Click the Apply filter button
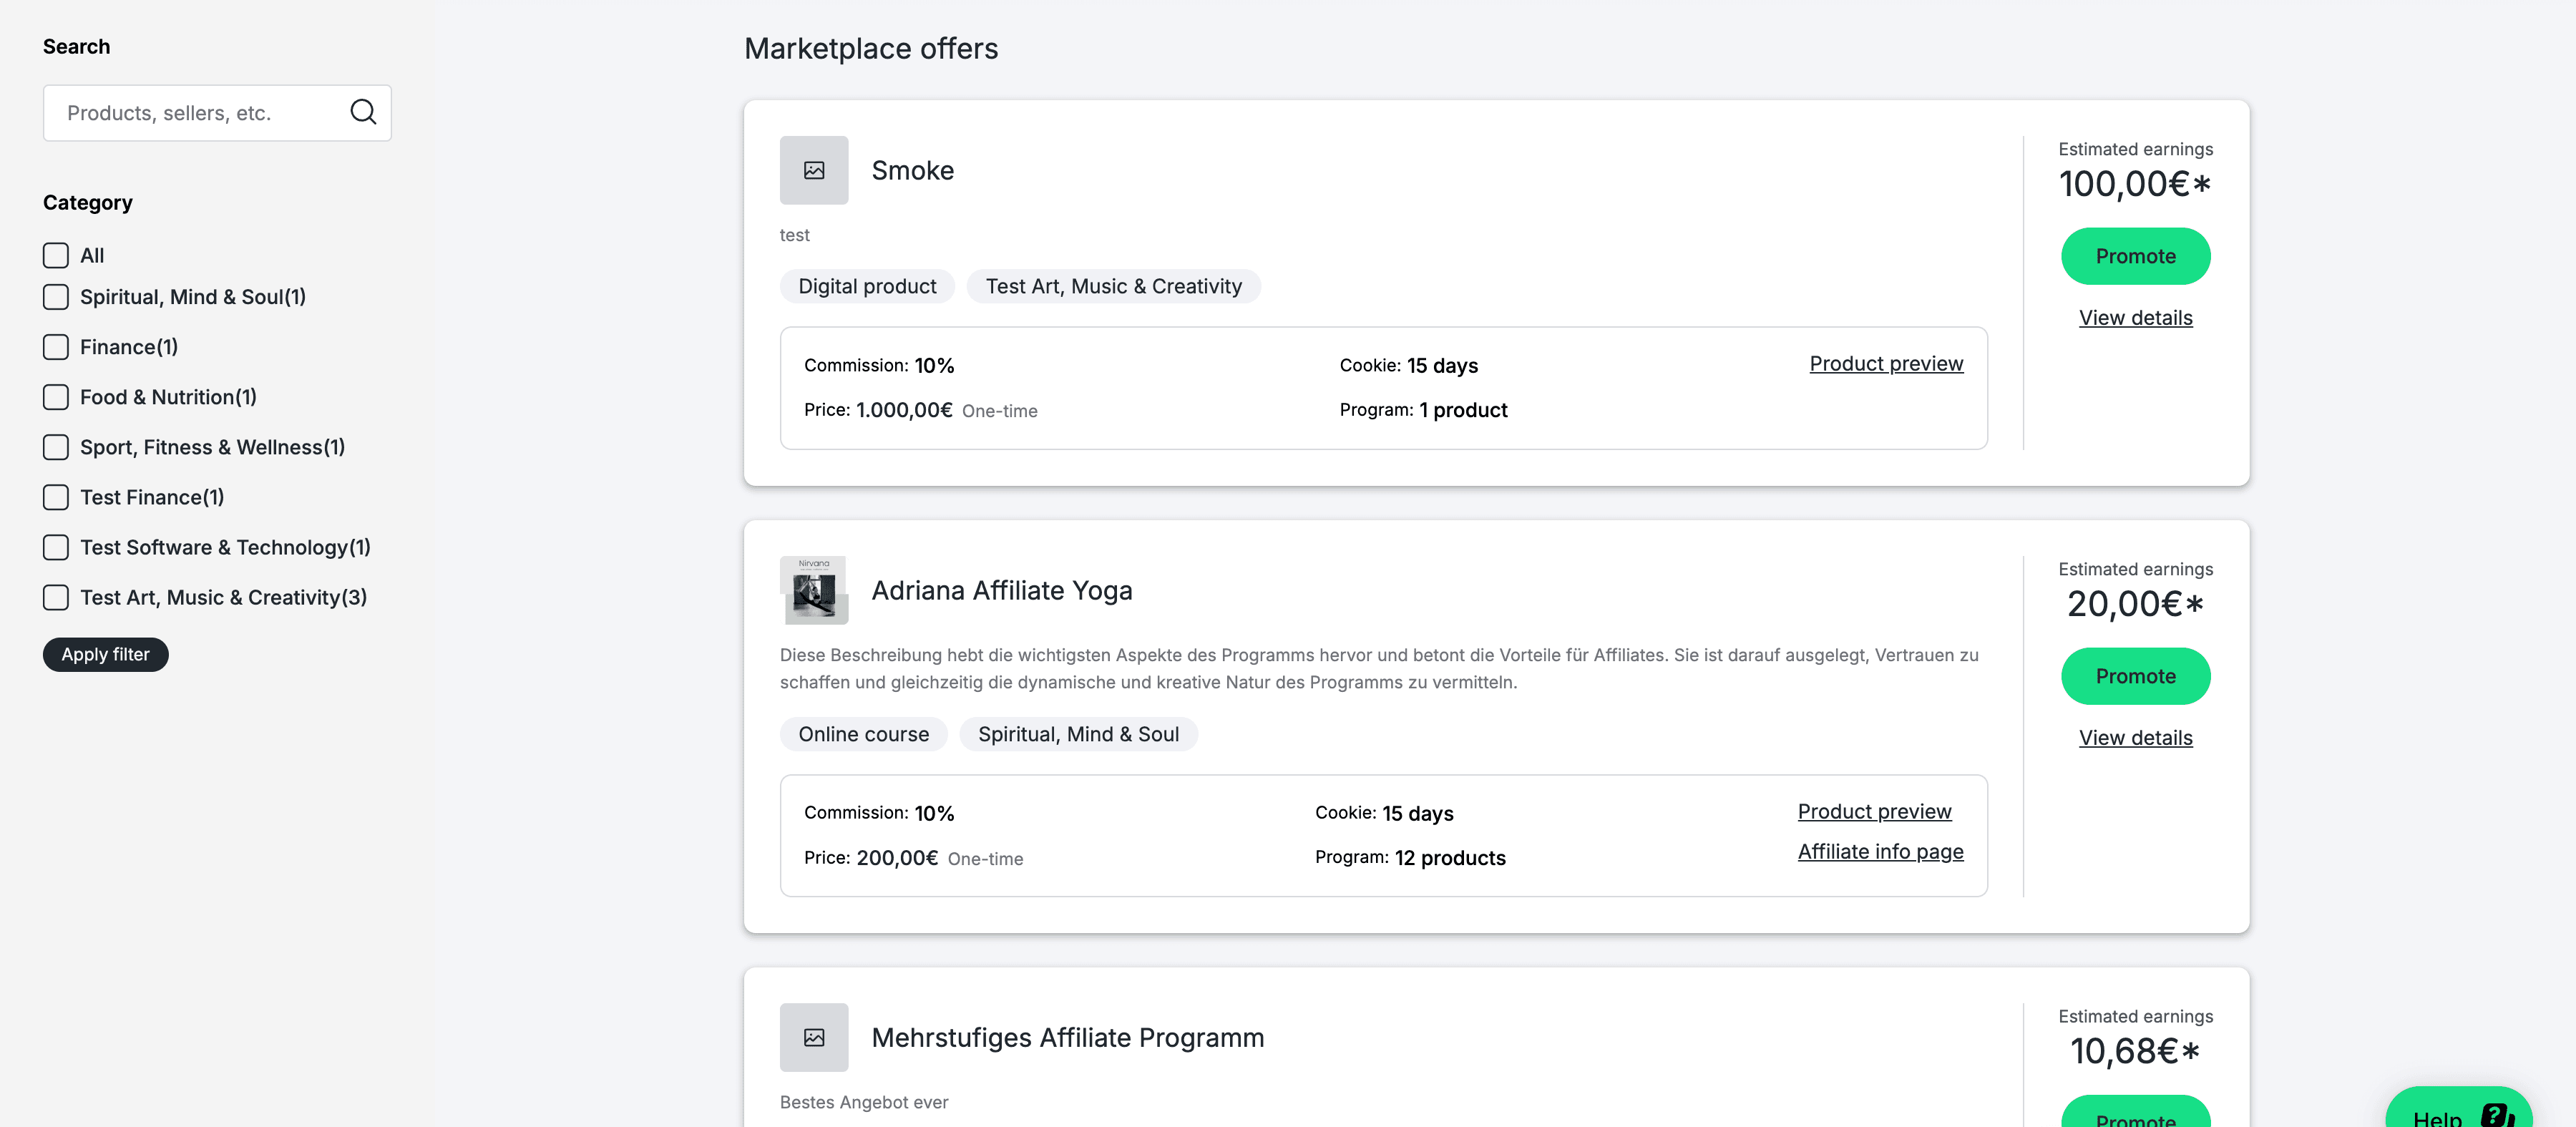This screenshot has width=2576, height=1127. 105,654
